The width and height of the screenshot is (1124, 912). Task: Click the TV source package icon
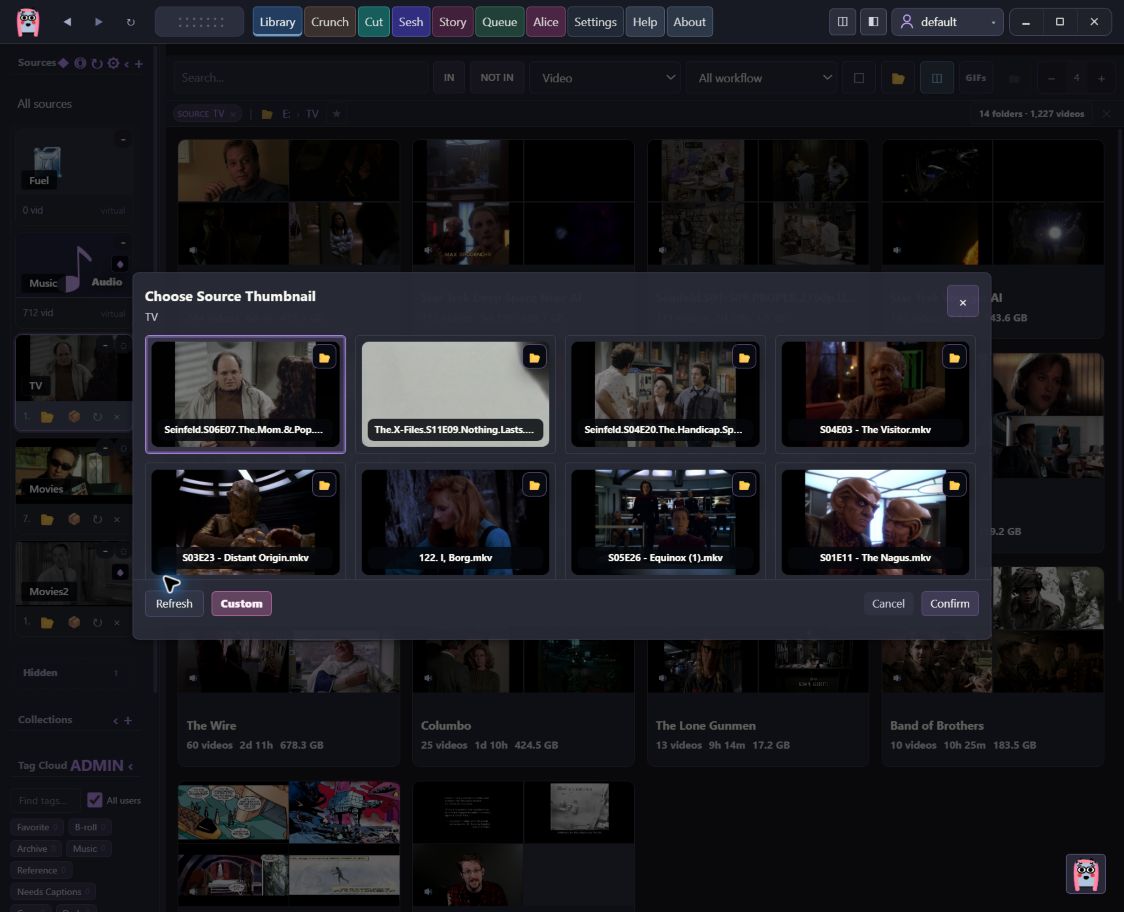point(74,417)
